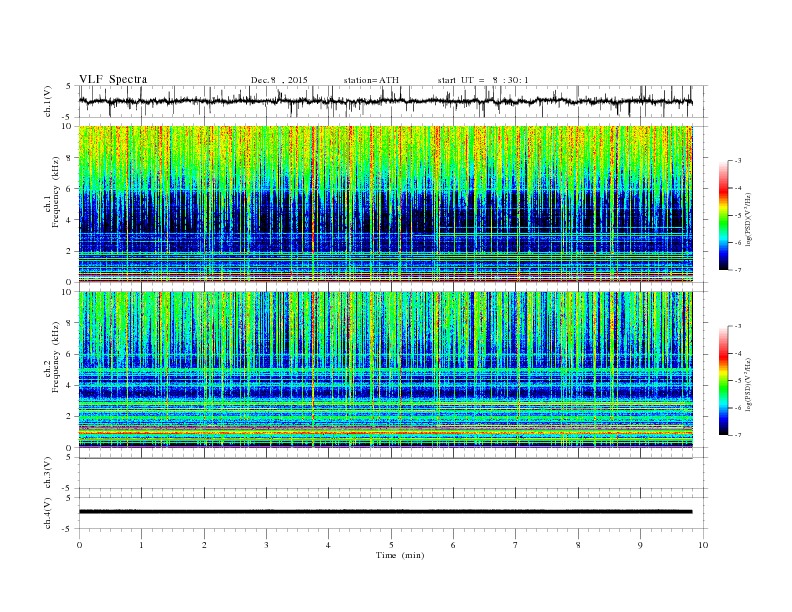
Task: Click the "8" kHz tick of ch.2 spectrogram
Action: (70, 323)
